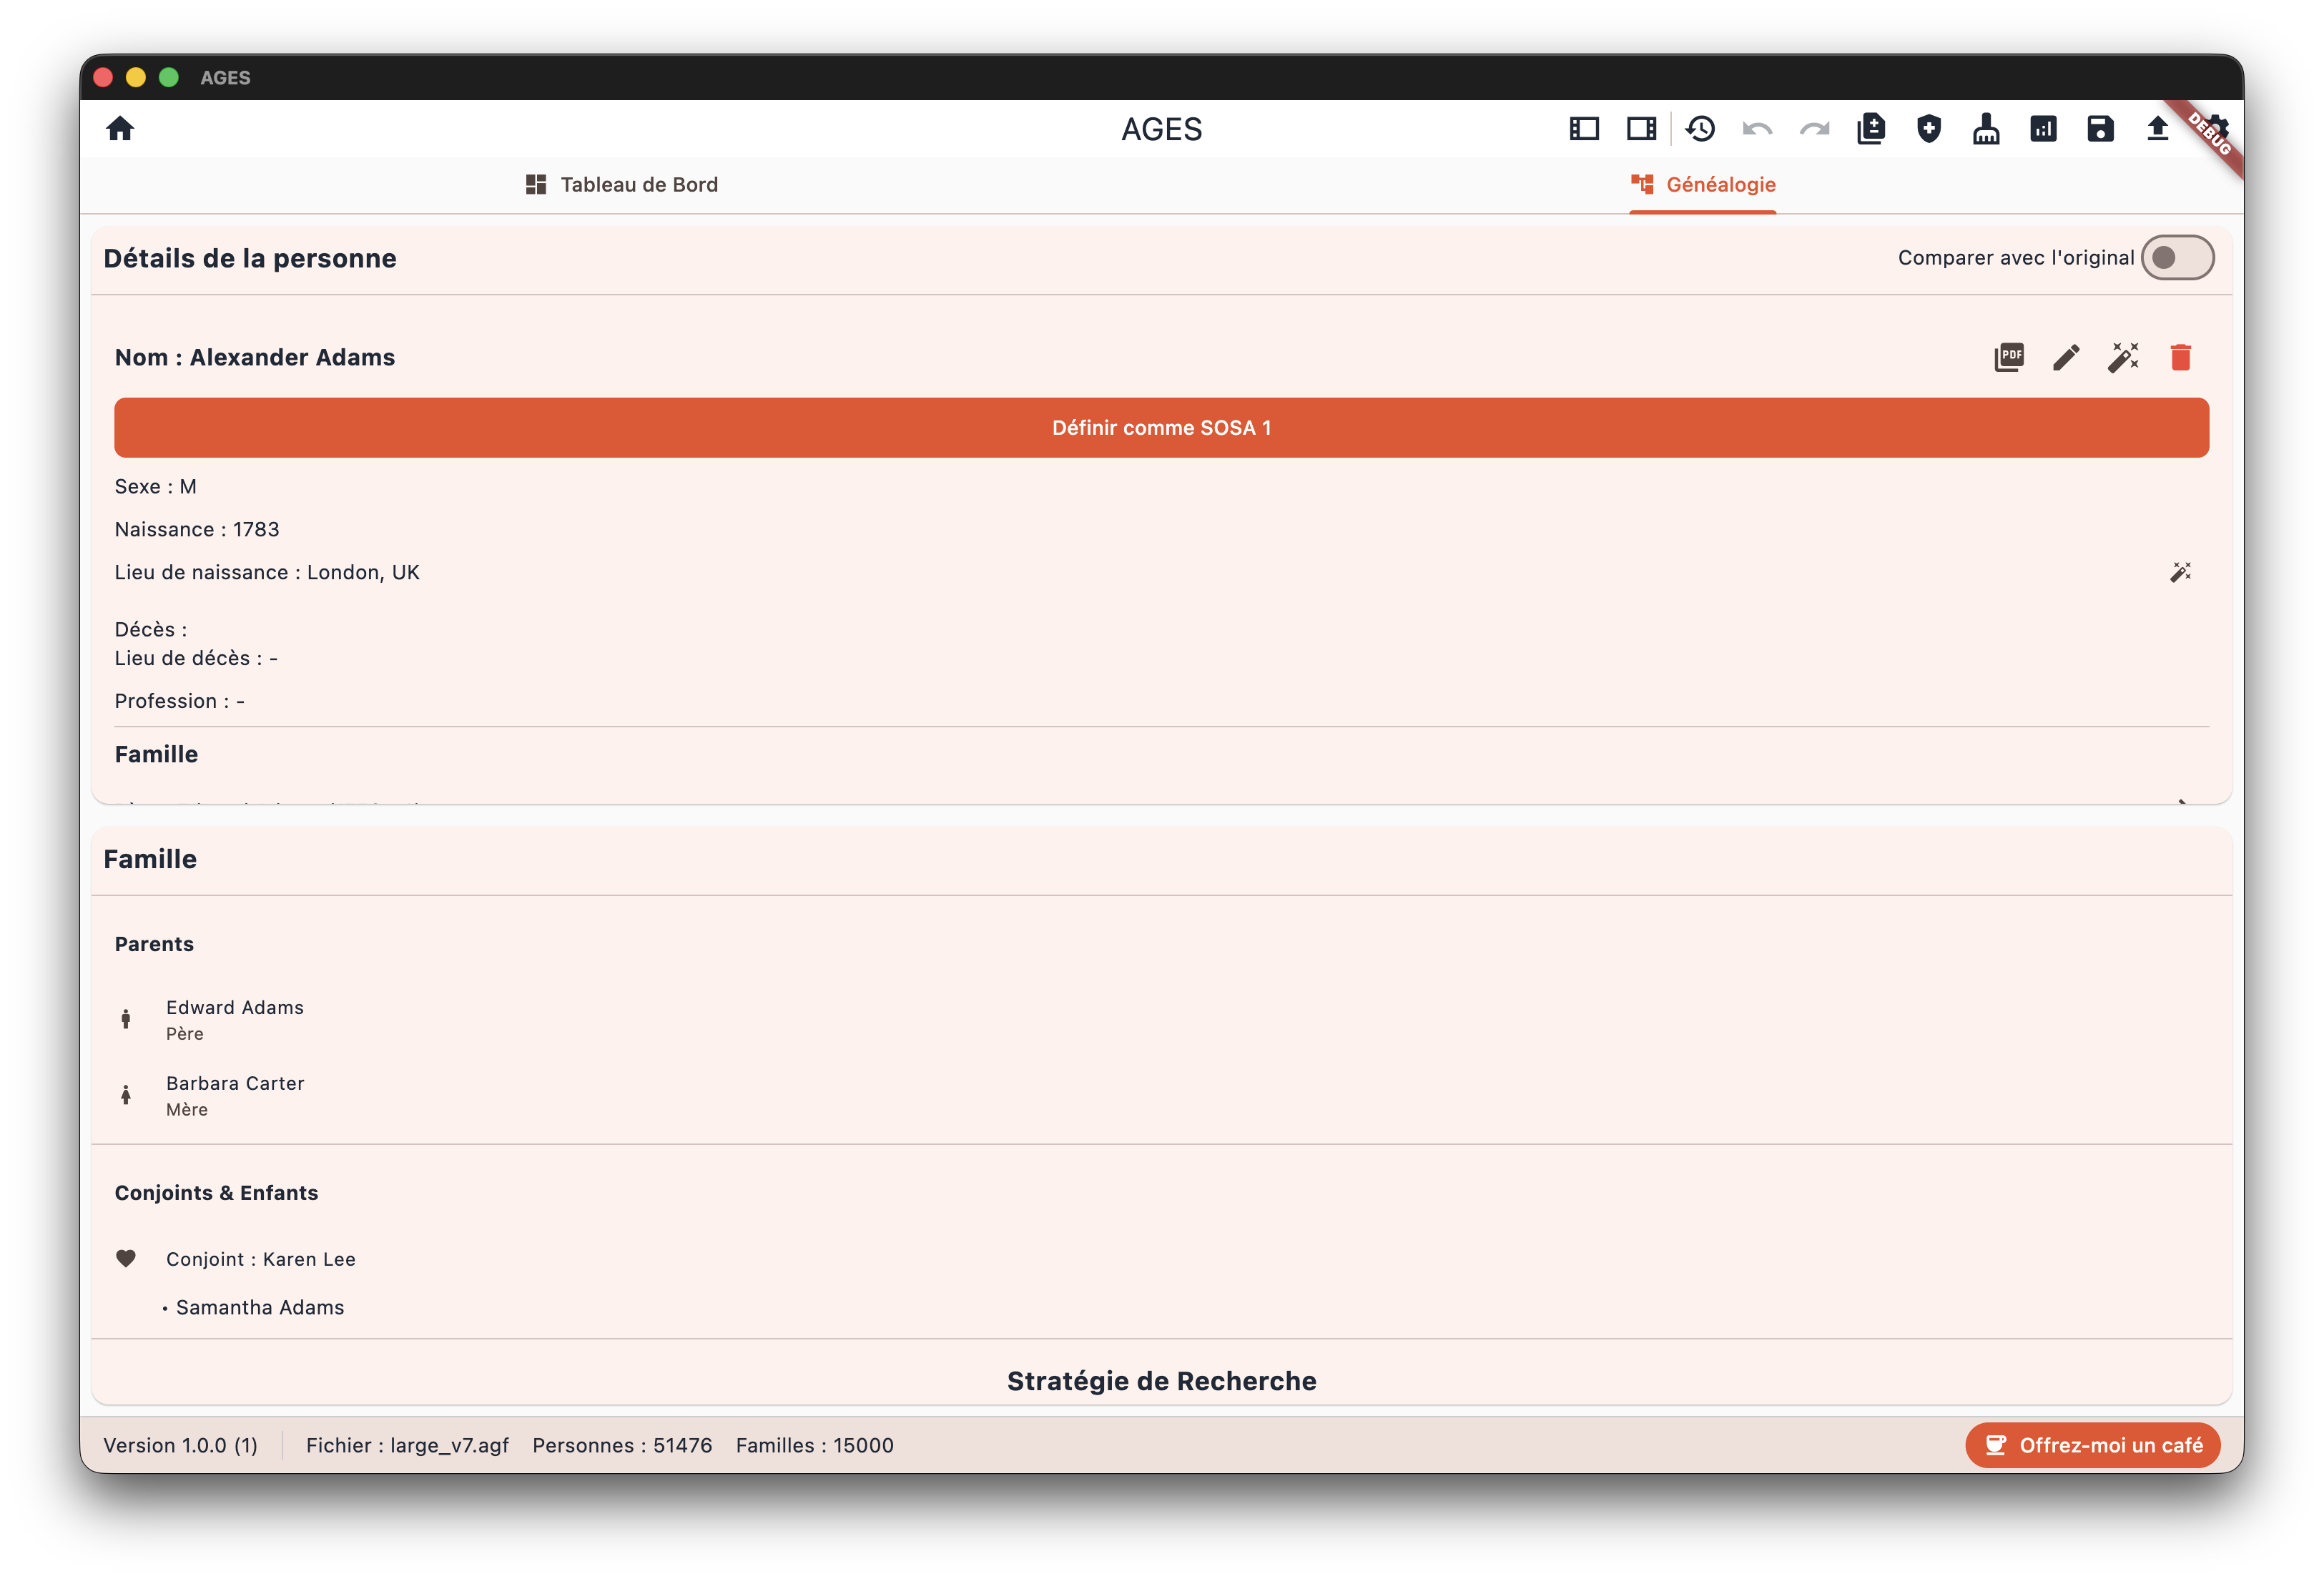
Task: Save the file with floppy icon
Action: click(2100, 129)
